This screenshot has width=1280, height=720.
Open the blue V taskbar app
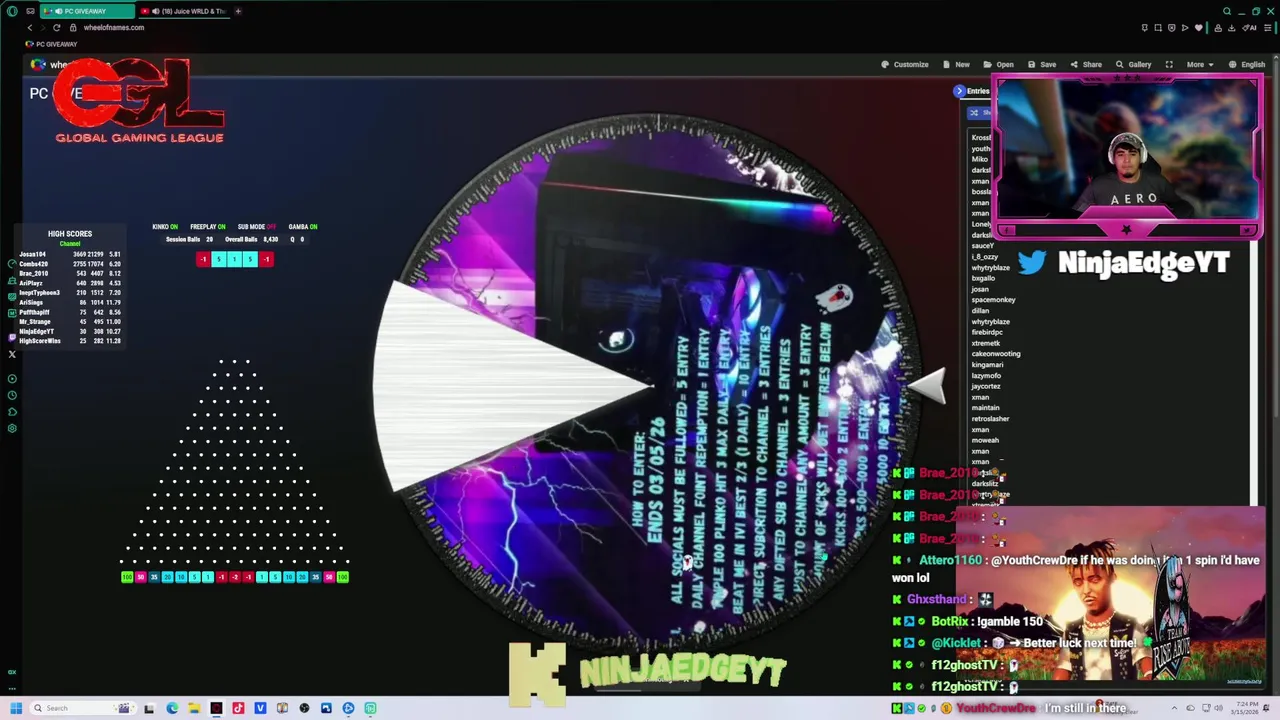(x=260, y=708)
